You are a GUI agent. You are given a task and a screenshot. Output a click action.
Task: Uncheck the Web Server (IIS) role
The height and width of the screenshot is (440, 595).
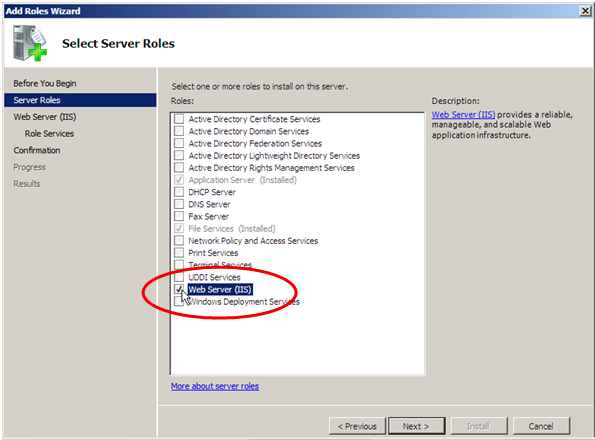coord(179,289)
